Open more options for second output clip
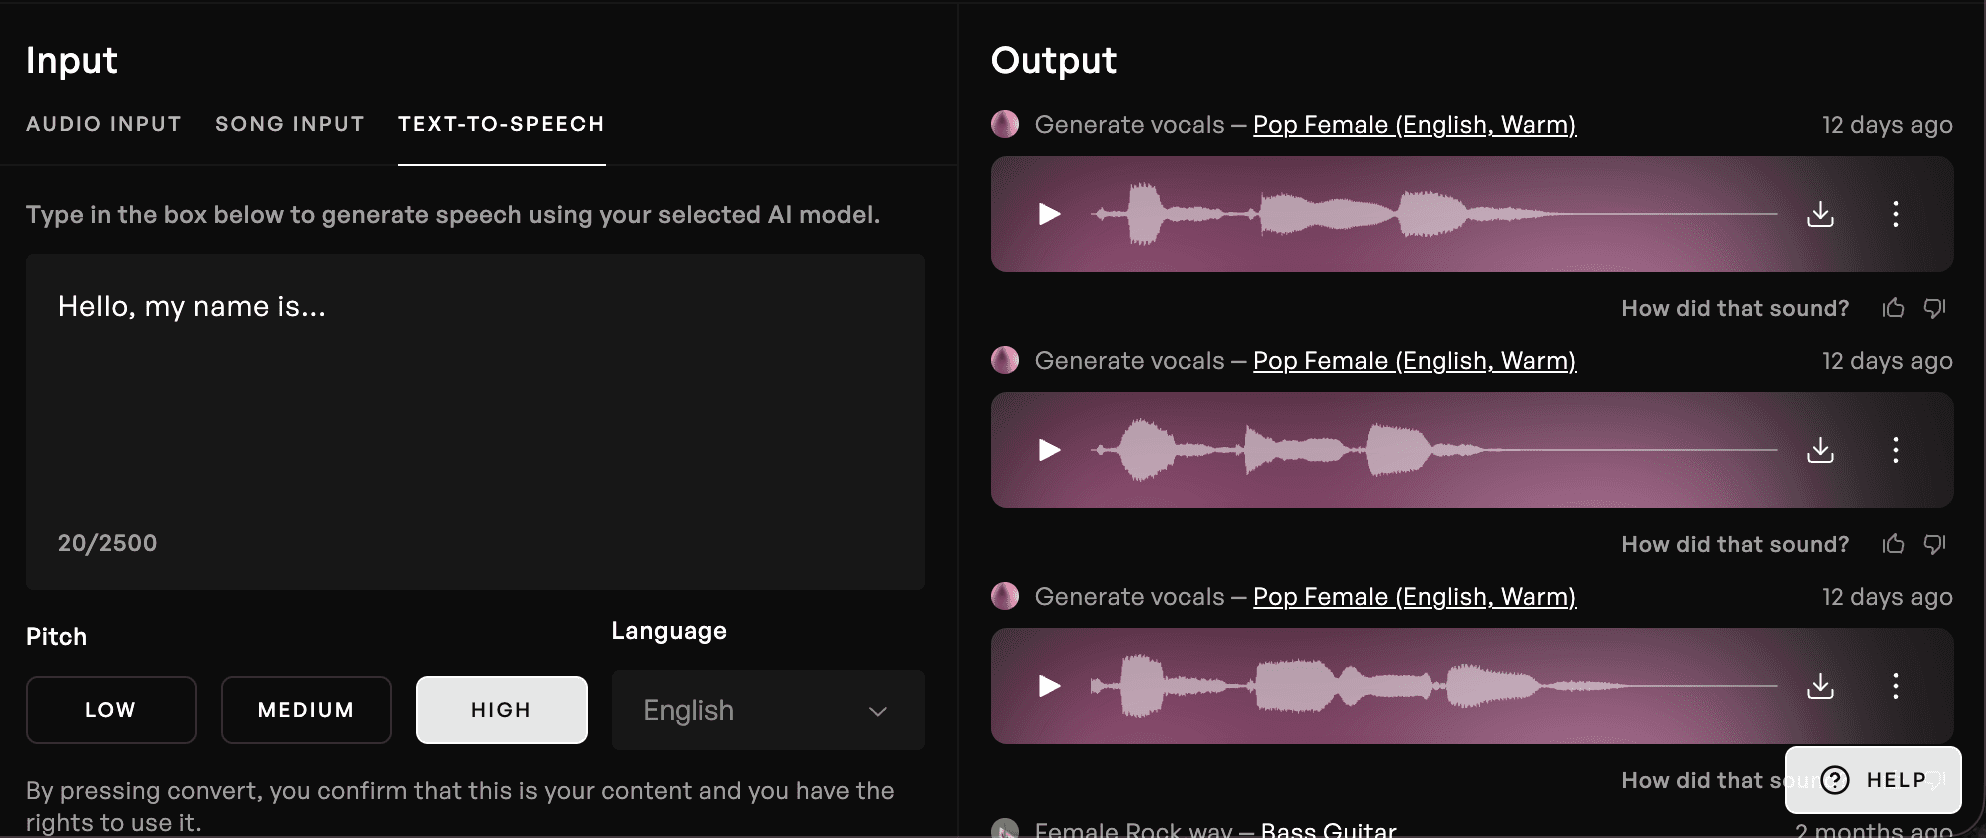 (x=1895, y=450)
